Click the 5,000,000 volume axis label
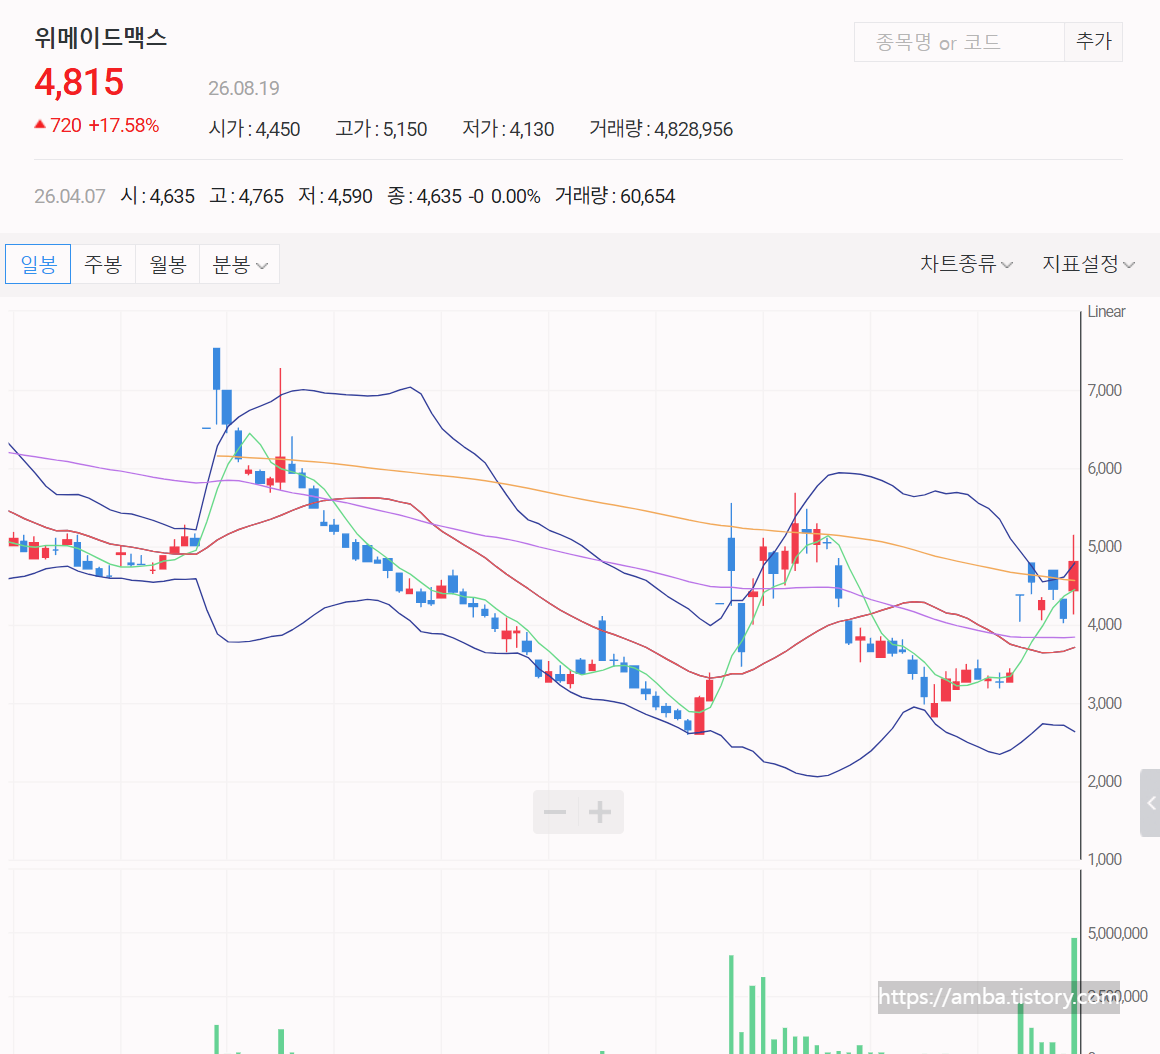 [x=1117, y=933]
